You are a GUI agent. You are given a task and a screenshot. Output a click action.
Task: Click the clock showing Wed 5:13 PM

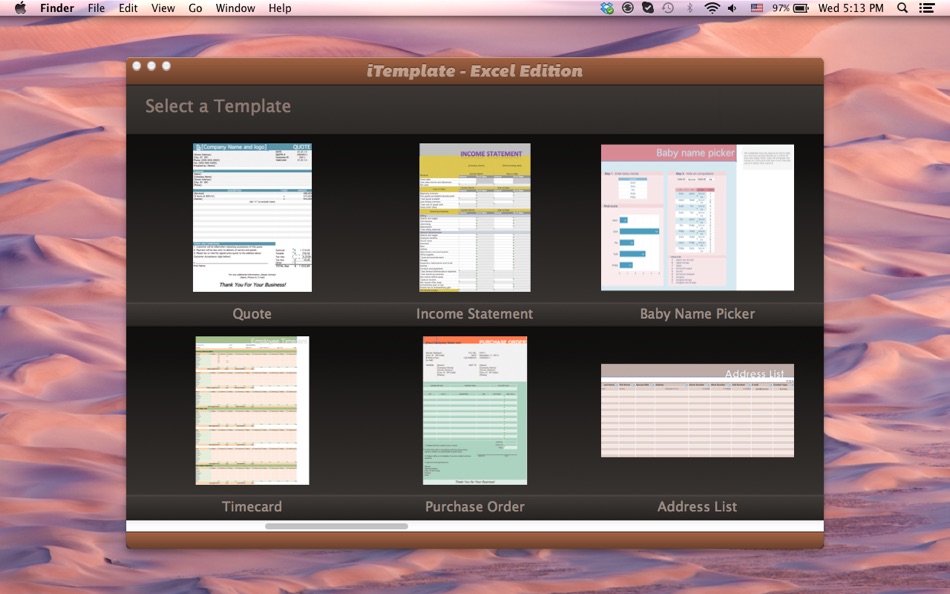tap(851, 8)
